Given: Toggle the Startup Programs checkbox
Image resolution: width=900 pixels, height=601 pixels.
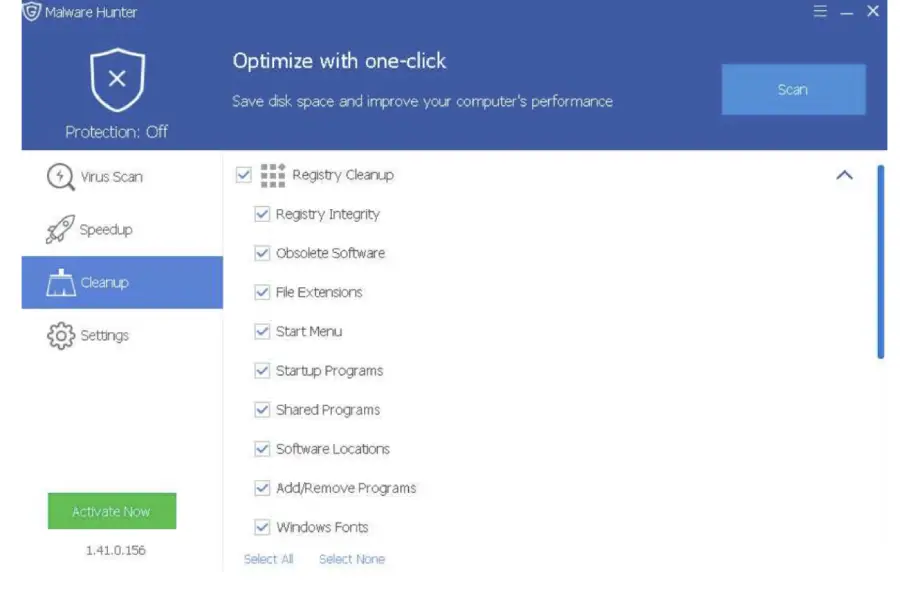Looking at the screenshot, I should click(x=262, y=370).
